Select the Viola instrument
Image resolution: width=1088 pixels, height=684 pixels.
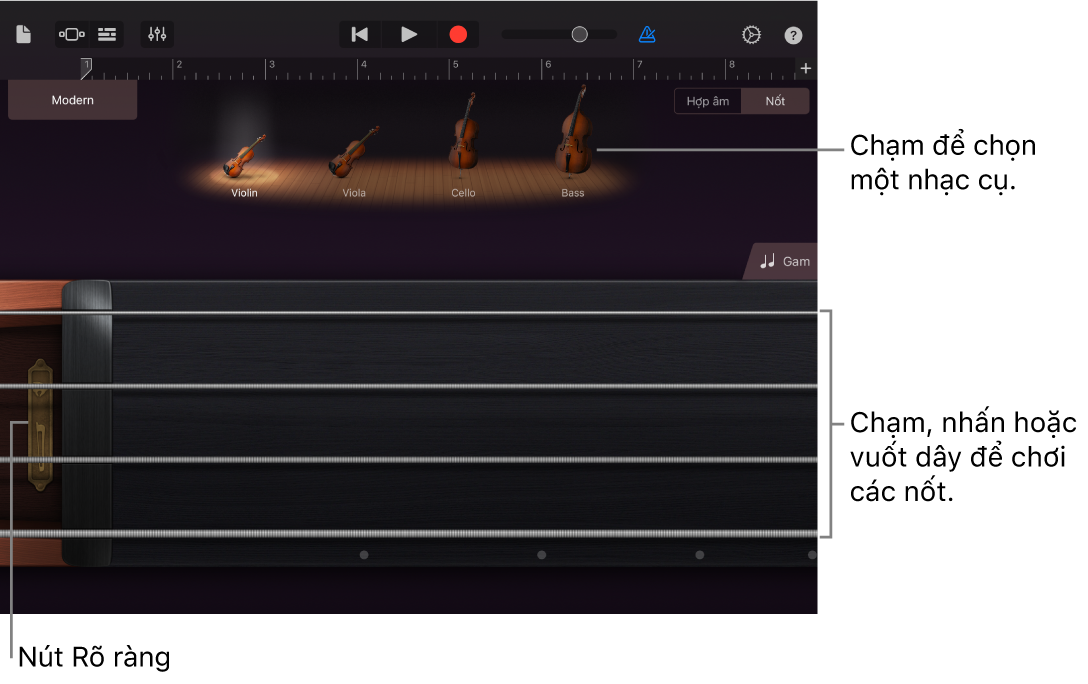pyautogui.click(x=354, y=162)
